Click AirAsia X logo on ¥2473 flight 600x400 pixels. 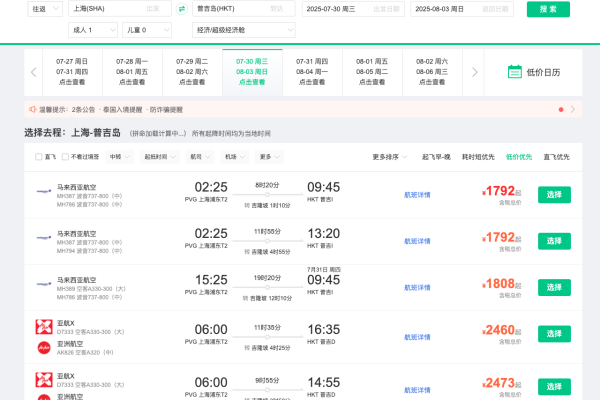click(x=44, y=380)
